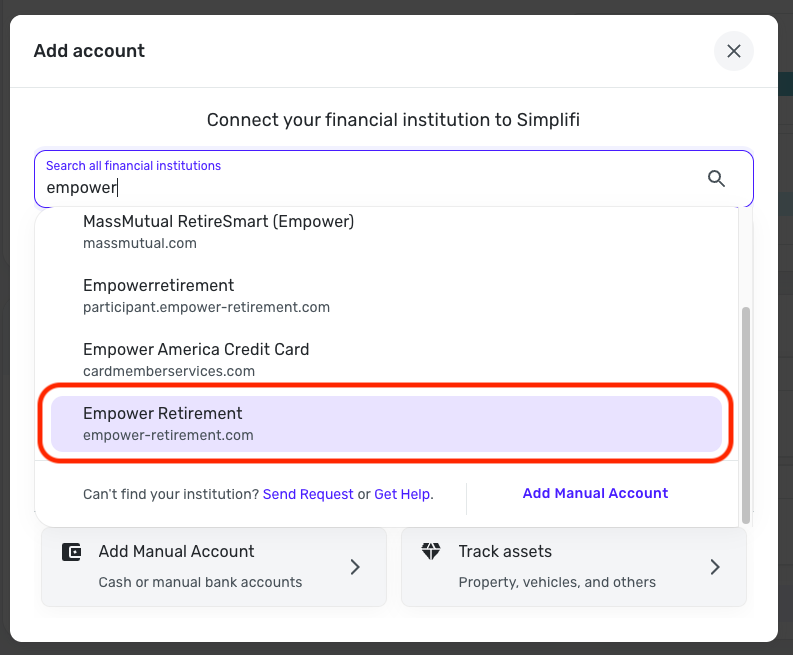Click bold Add Manual Account link in dropdown
793x655 pixels.
point(595,493)
